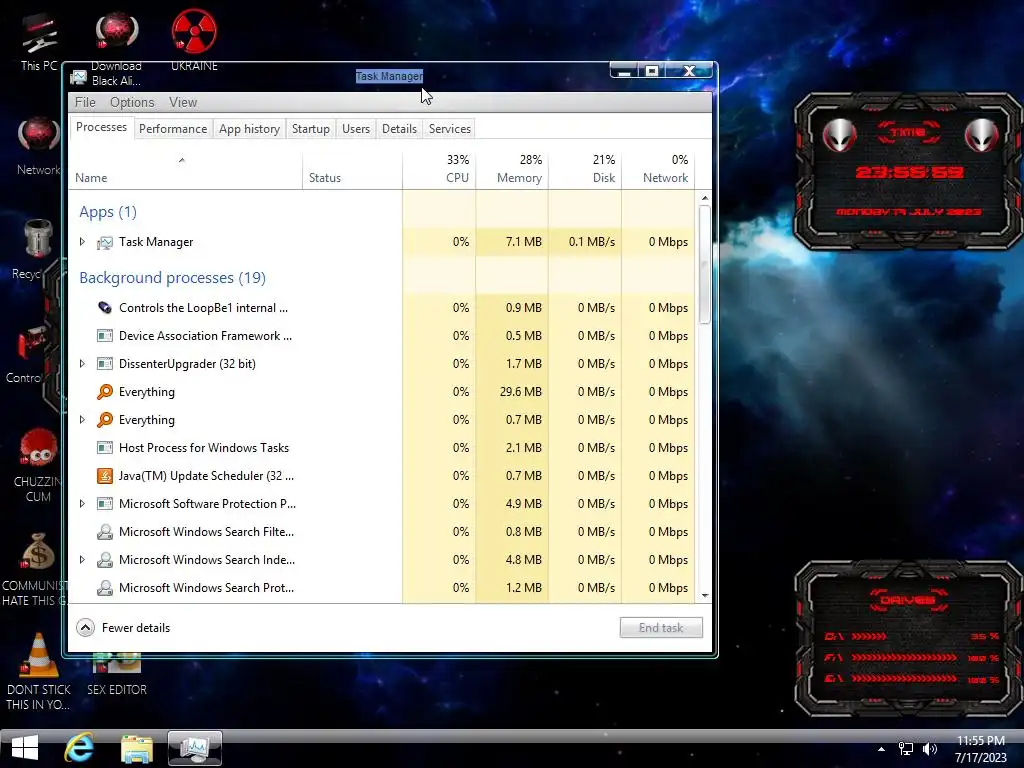Click Task Manager taskbar button

pyautogui.click(x=195, y=748)
